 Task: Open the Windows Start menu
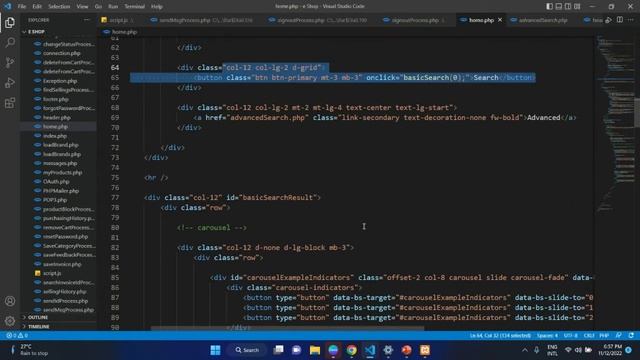tap(215, 350)
